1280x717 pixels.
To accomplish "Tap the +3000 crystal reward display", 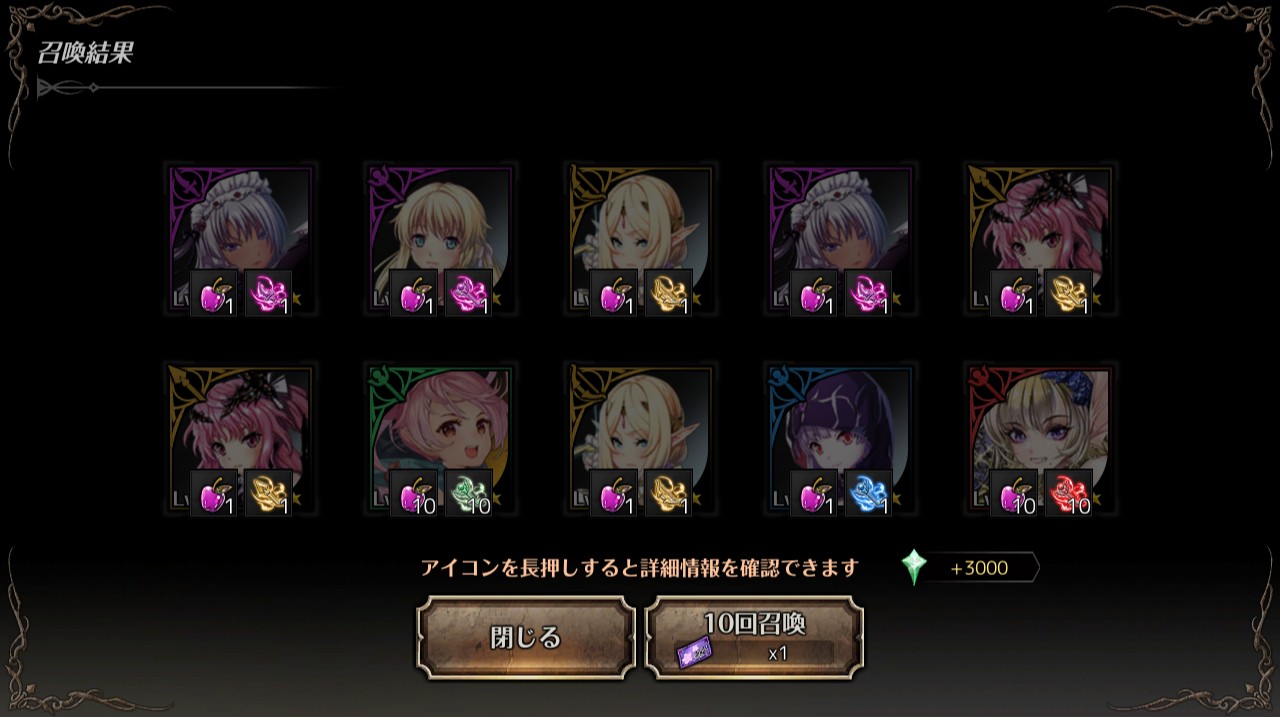I will (x=970, y=568).
